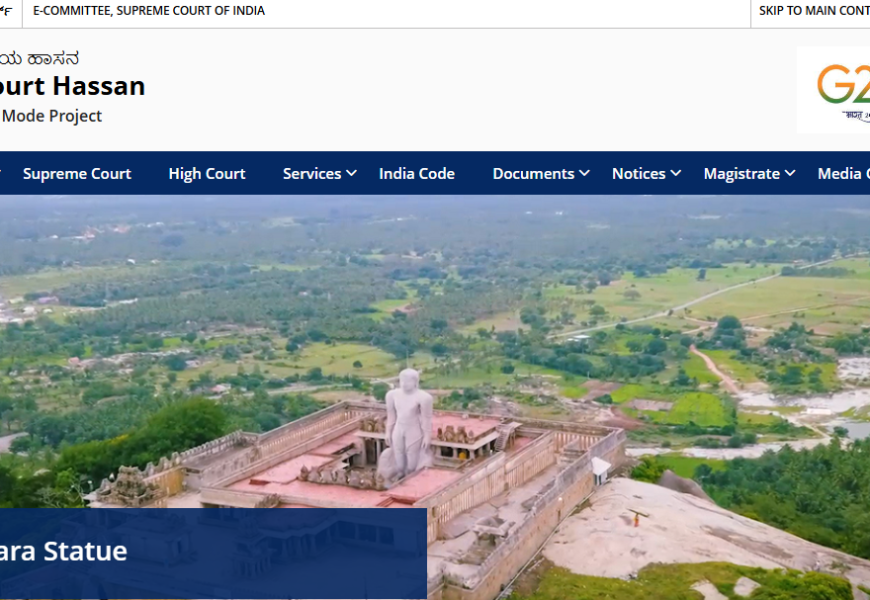Open the Supreme Court menu item
The height and width of the screenshot is (600, 870).
click(77, 174)
